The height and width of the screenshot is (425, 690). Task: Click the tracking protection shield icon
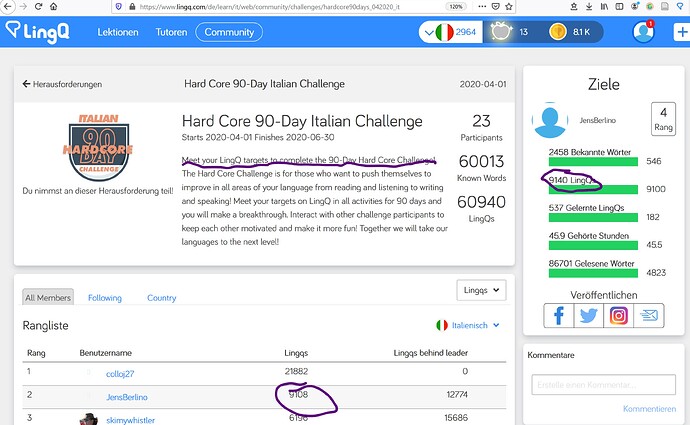tap(118, 7)
